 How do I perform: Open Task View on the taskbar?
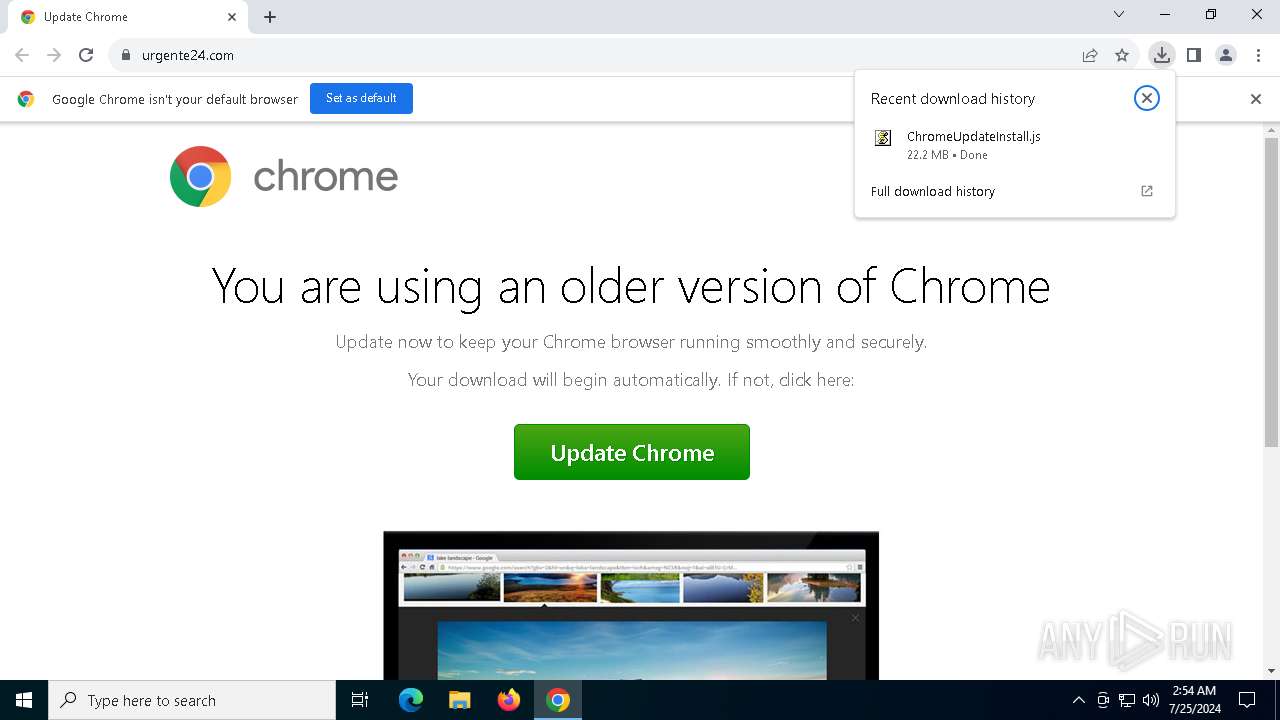tap(360, 700)
